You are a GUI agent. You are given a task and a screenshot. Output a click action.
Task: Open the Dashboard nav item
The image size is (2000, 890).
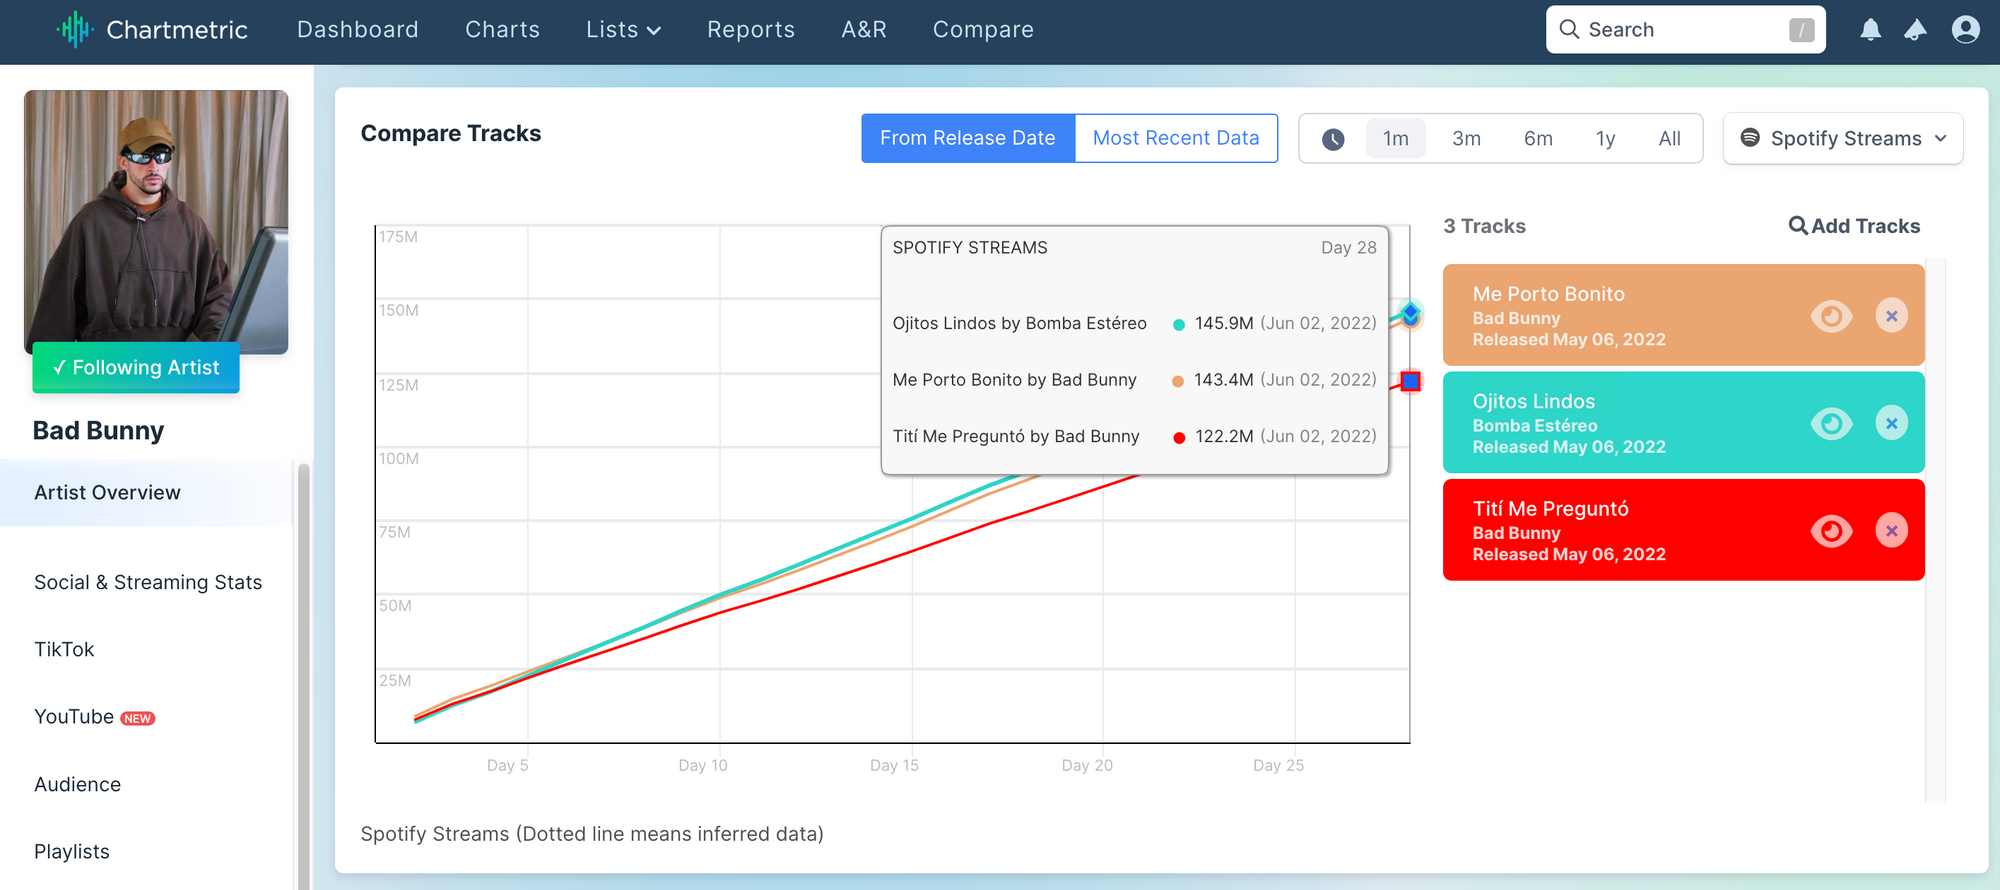tap(358, 30)
